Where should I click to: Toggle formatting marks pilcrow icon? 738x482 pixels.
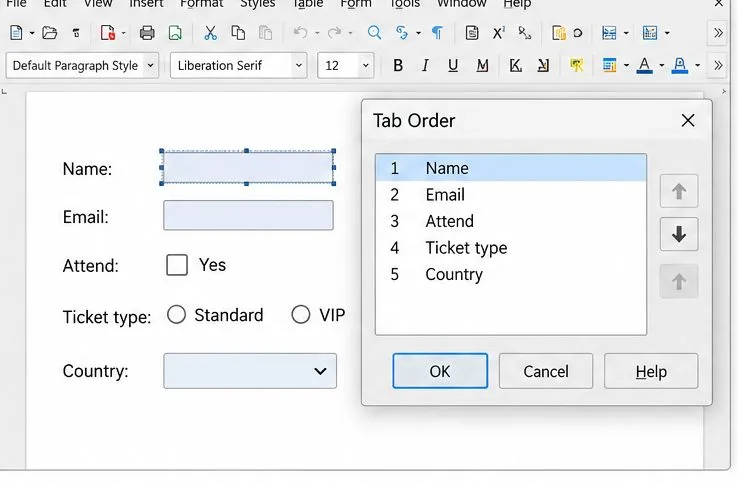(x=437, y=33)
